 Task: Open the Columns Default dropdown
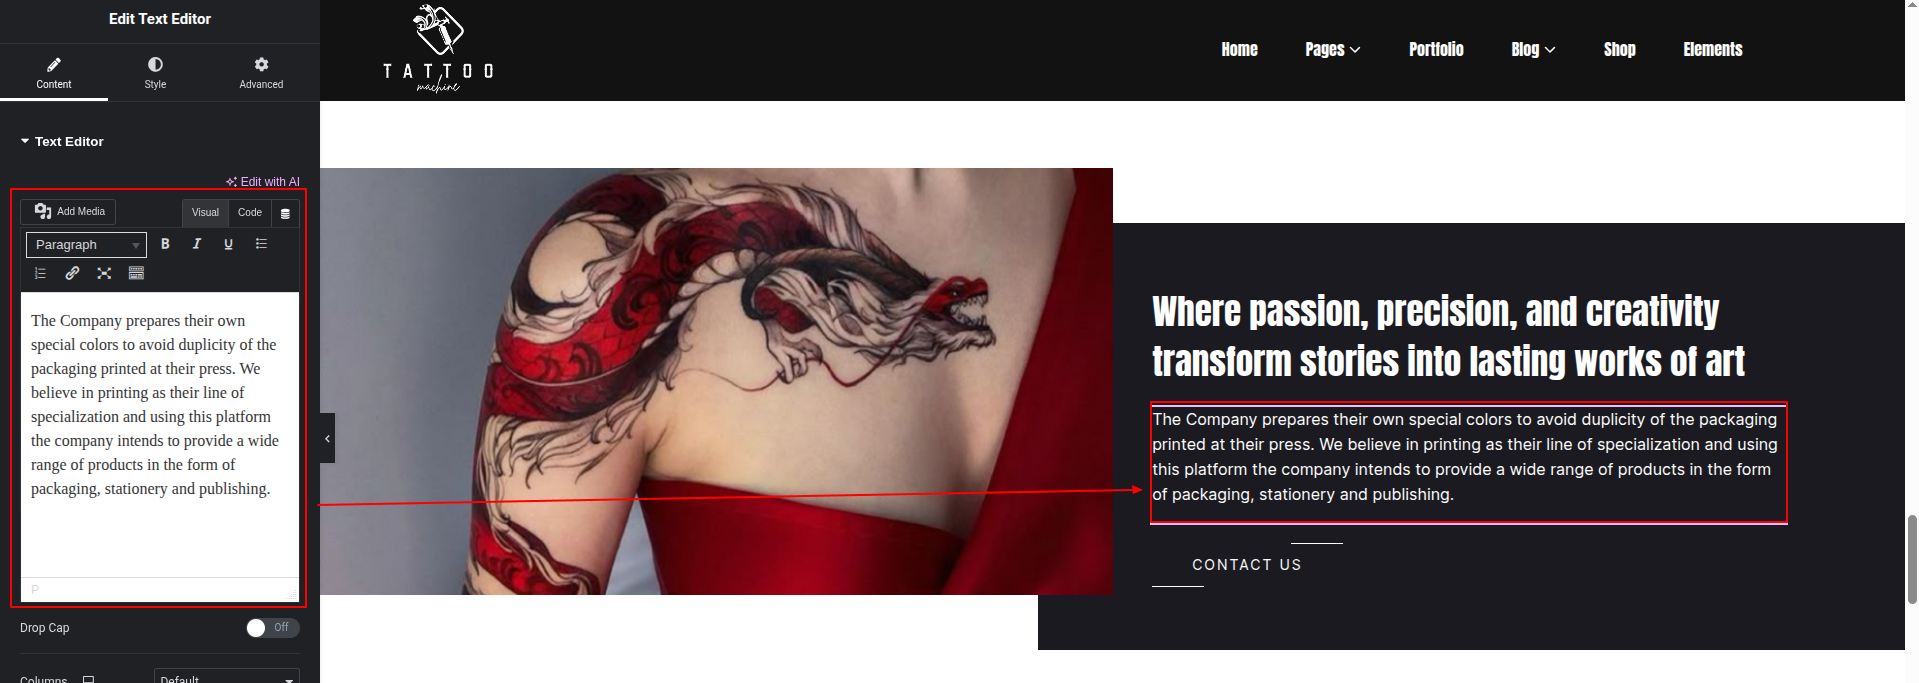tap(227, 677)
